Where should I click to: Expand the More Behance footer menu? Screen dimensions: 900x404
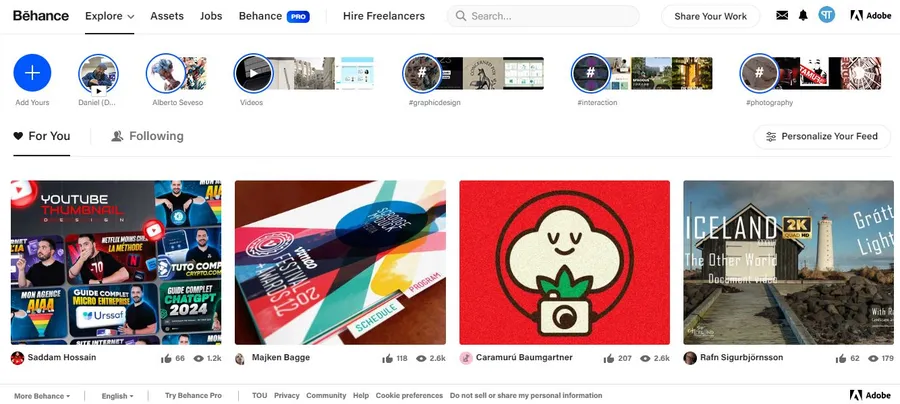42,396
